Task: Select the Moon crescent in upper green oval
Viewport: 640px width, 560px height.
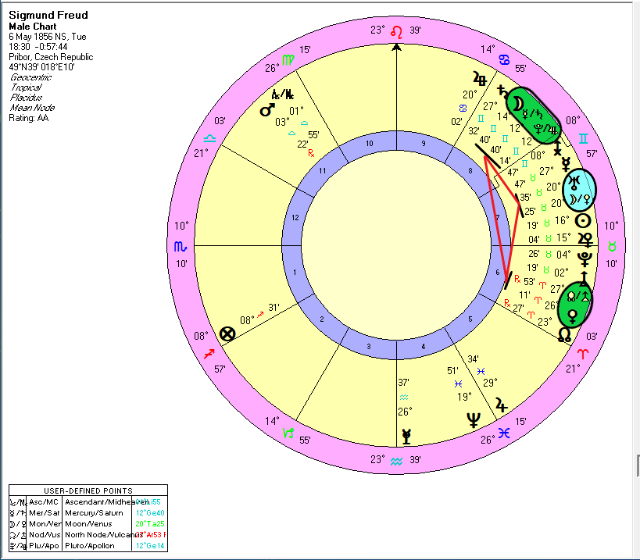Action: 517,104
